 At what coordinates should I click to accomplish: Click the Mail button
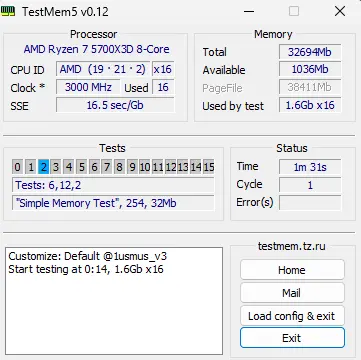coord(292,293)
